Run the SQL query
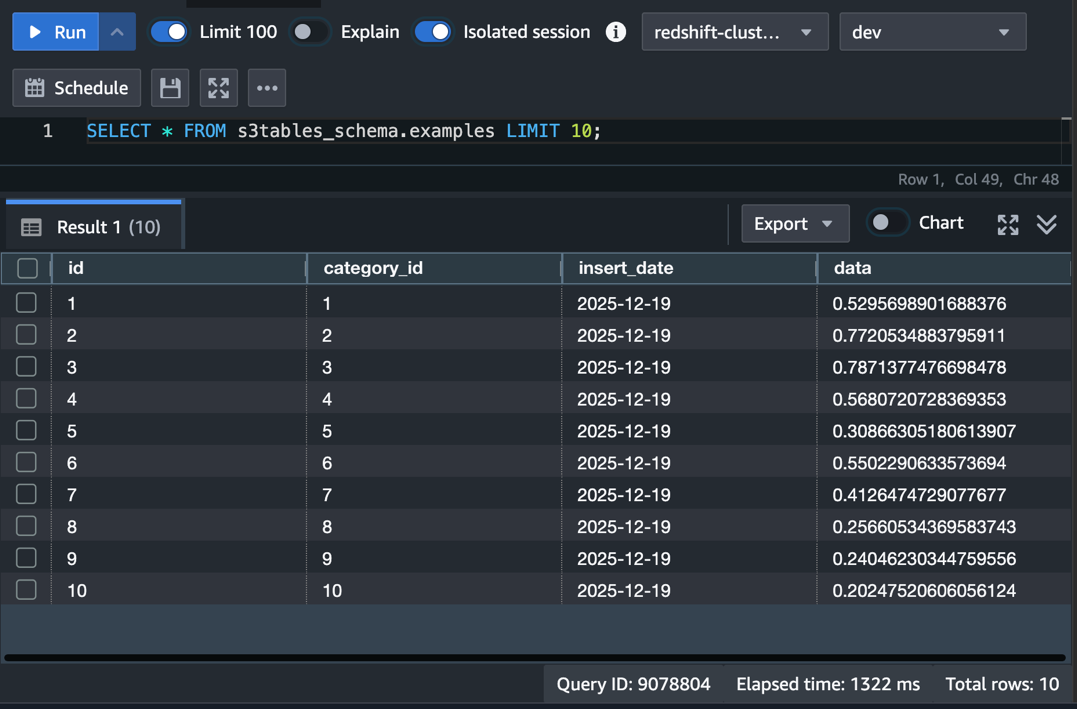Viewport: 1077px width, 709px height. point(56,32)
